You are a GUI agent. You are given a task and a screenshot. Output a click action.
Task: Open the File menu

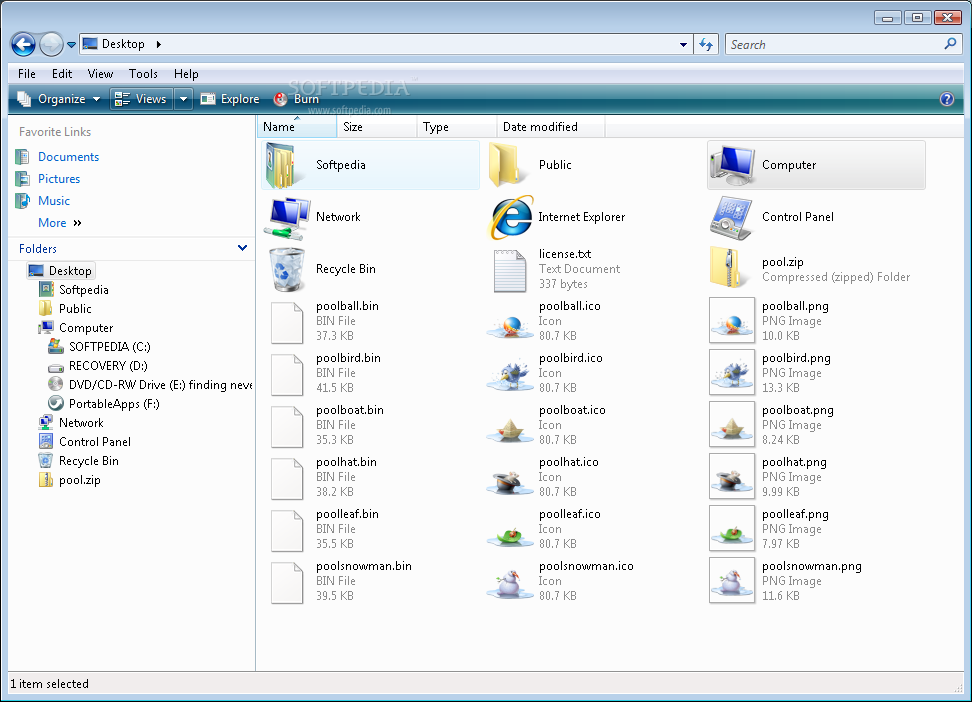(27, 74)
